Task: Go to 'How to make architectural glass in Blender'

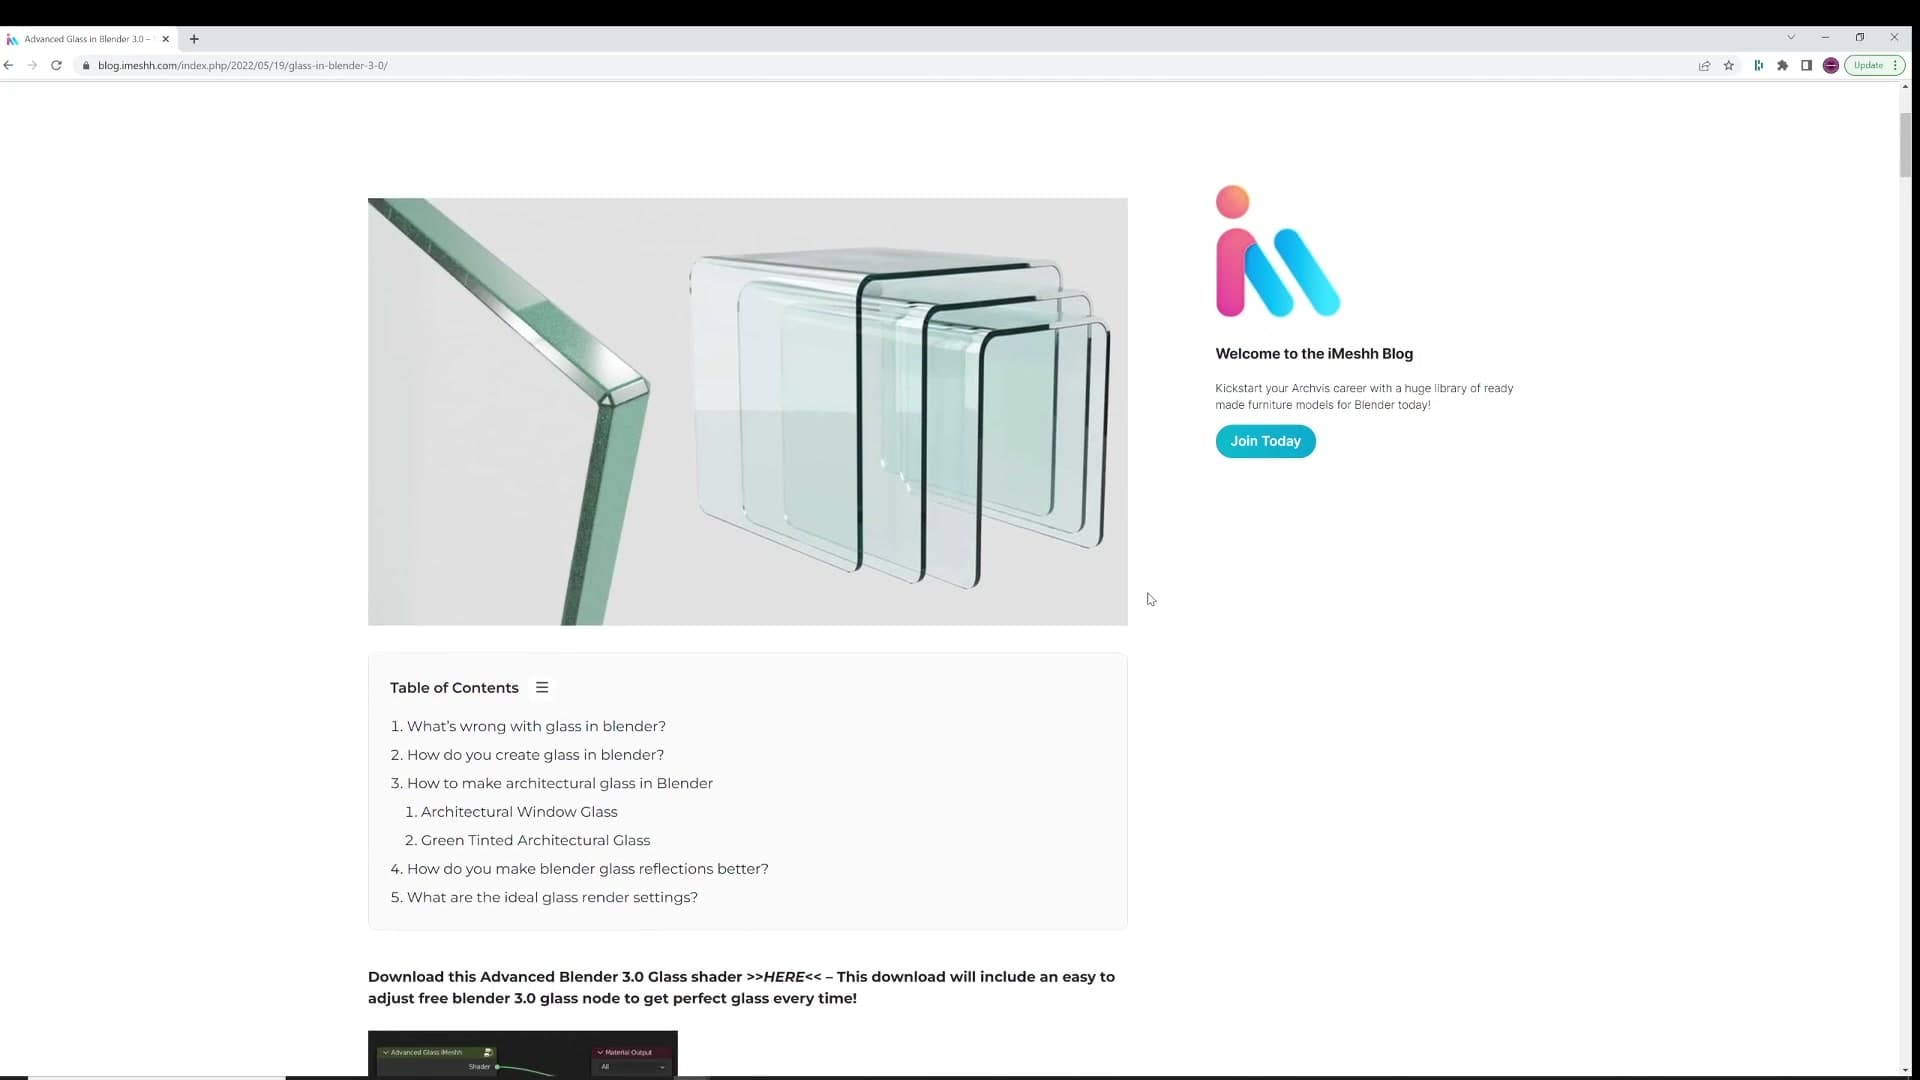Action: [560, 783]
